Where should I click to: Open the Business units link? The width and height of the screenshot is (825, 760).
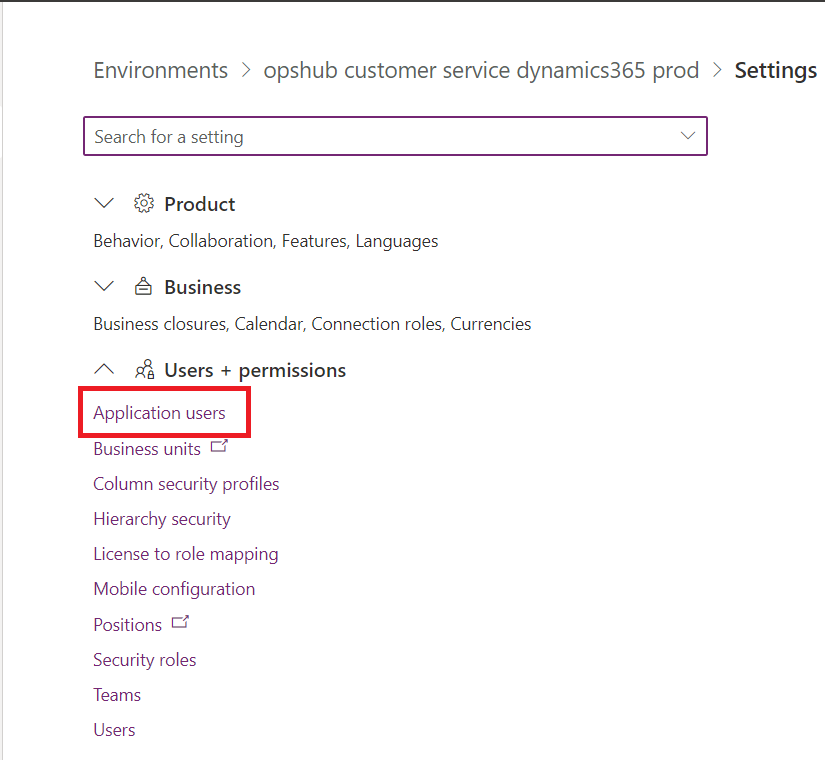coord(147,449)
